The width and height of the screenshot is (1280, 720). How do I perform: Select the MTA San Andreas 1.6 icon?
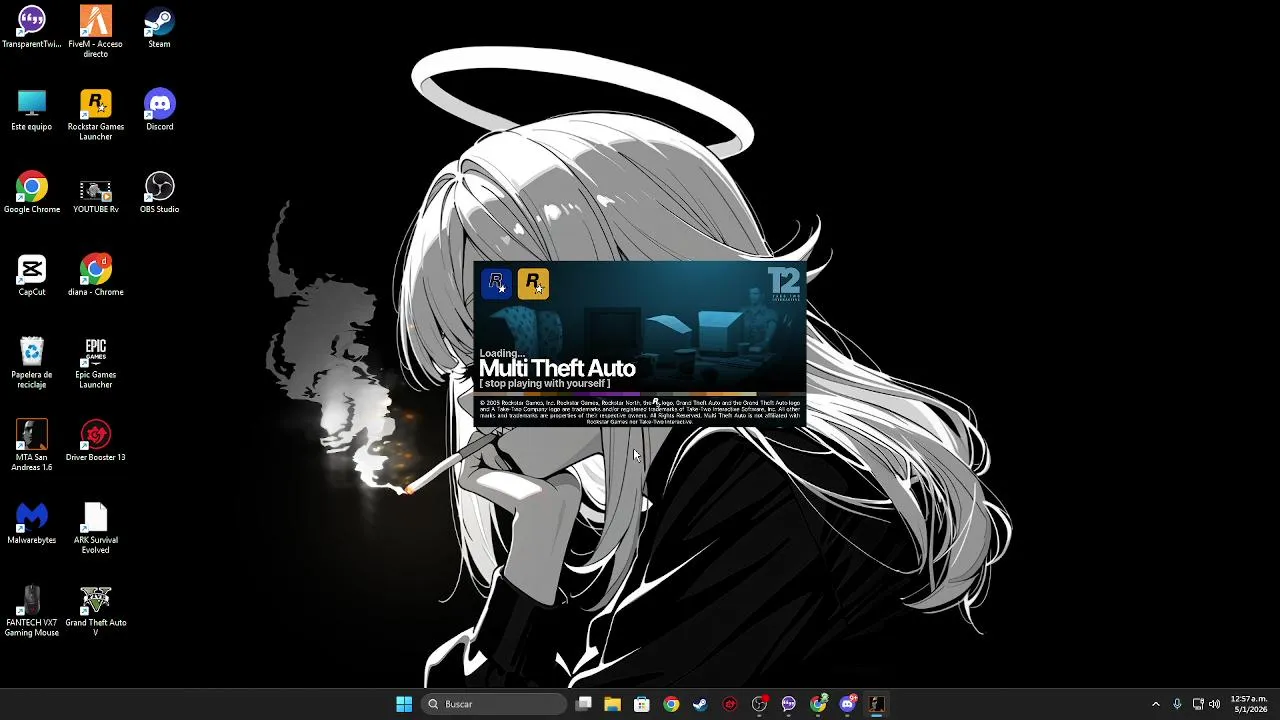[x=32, y=446]
